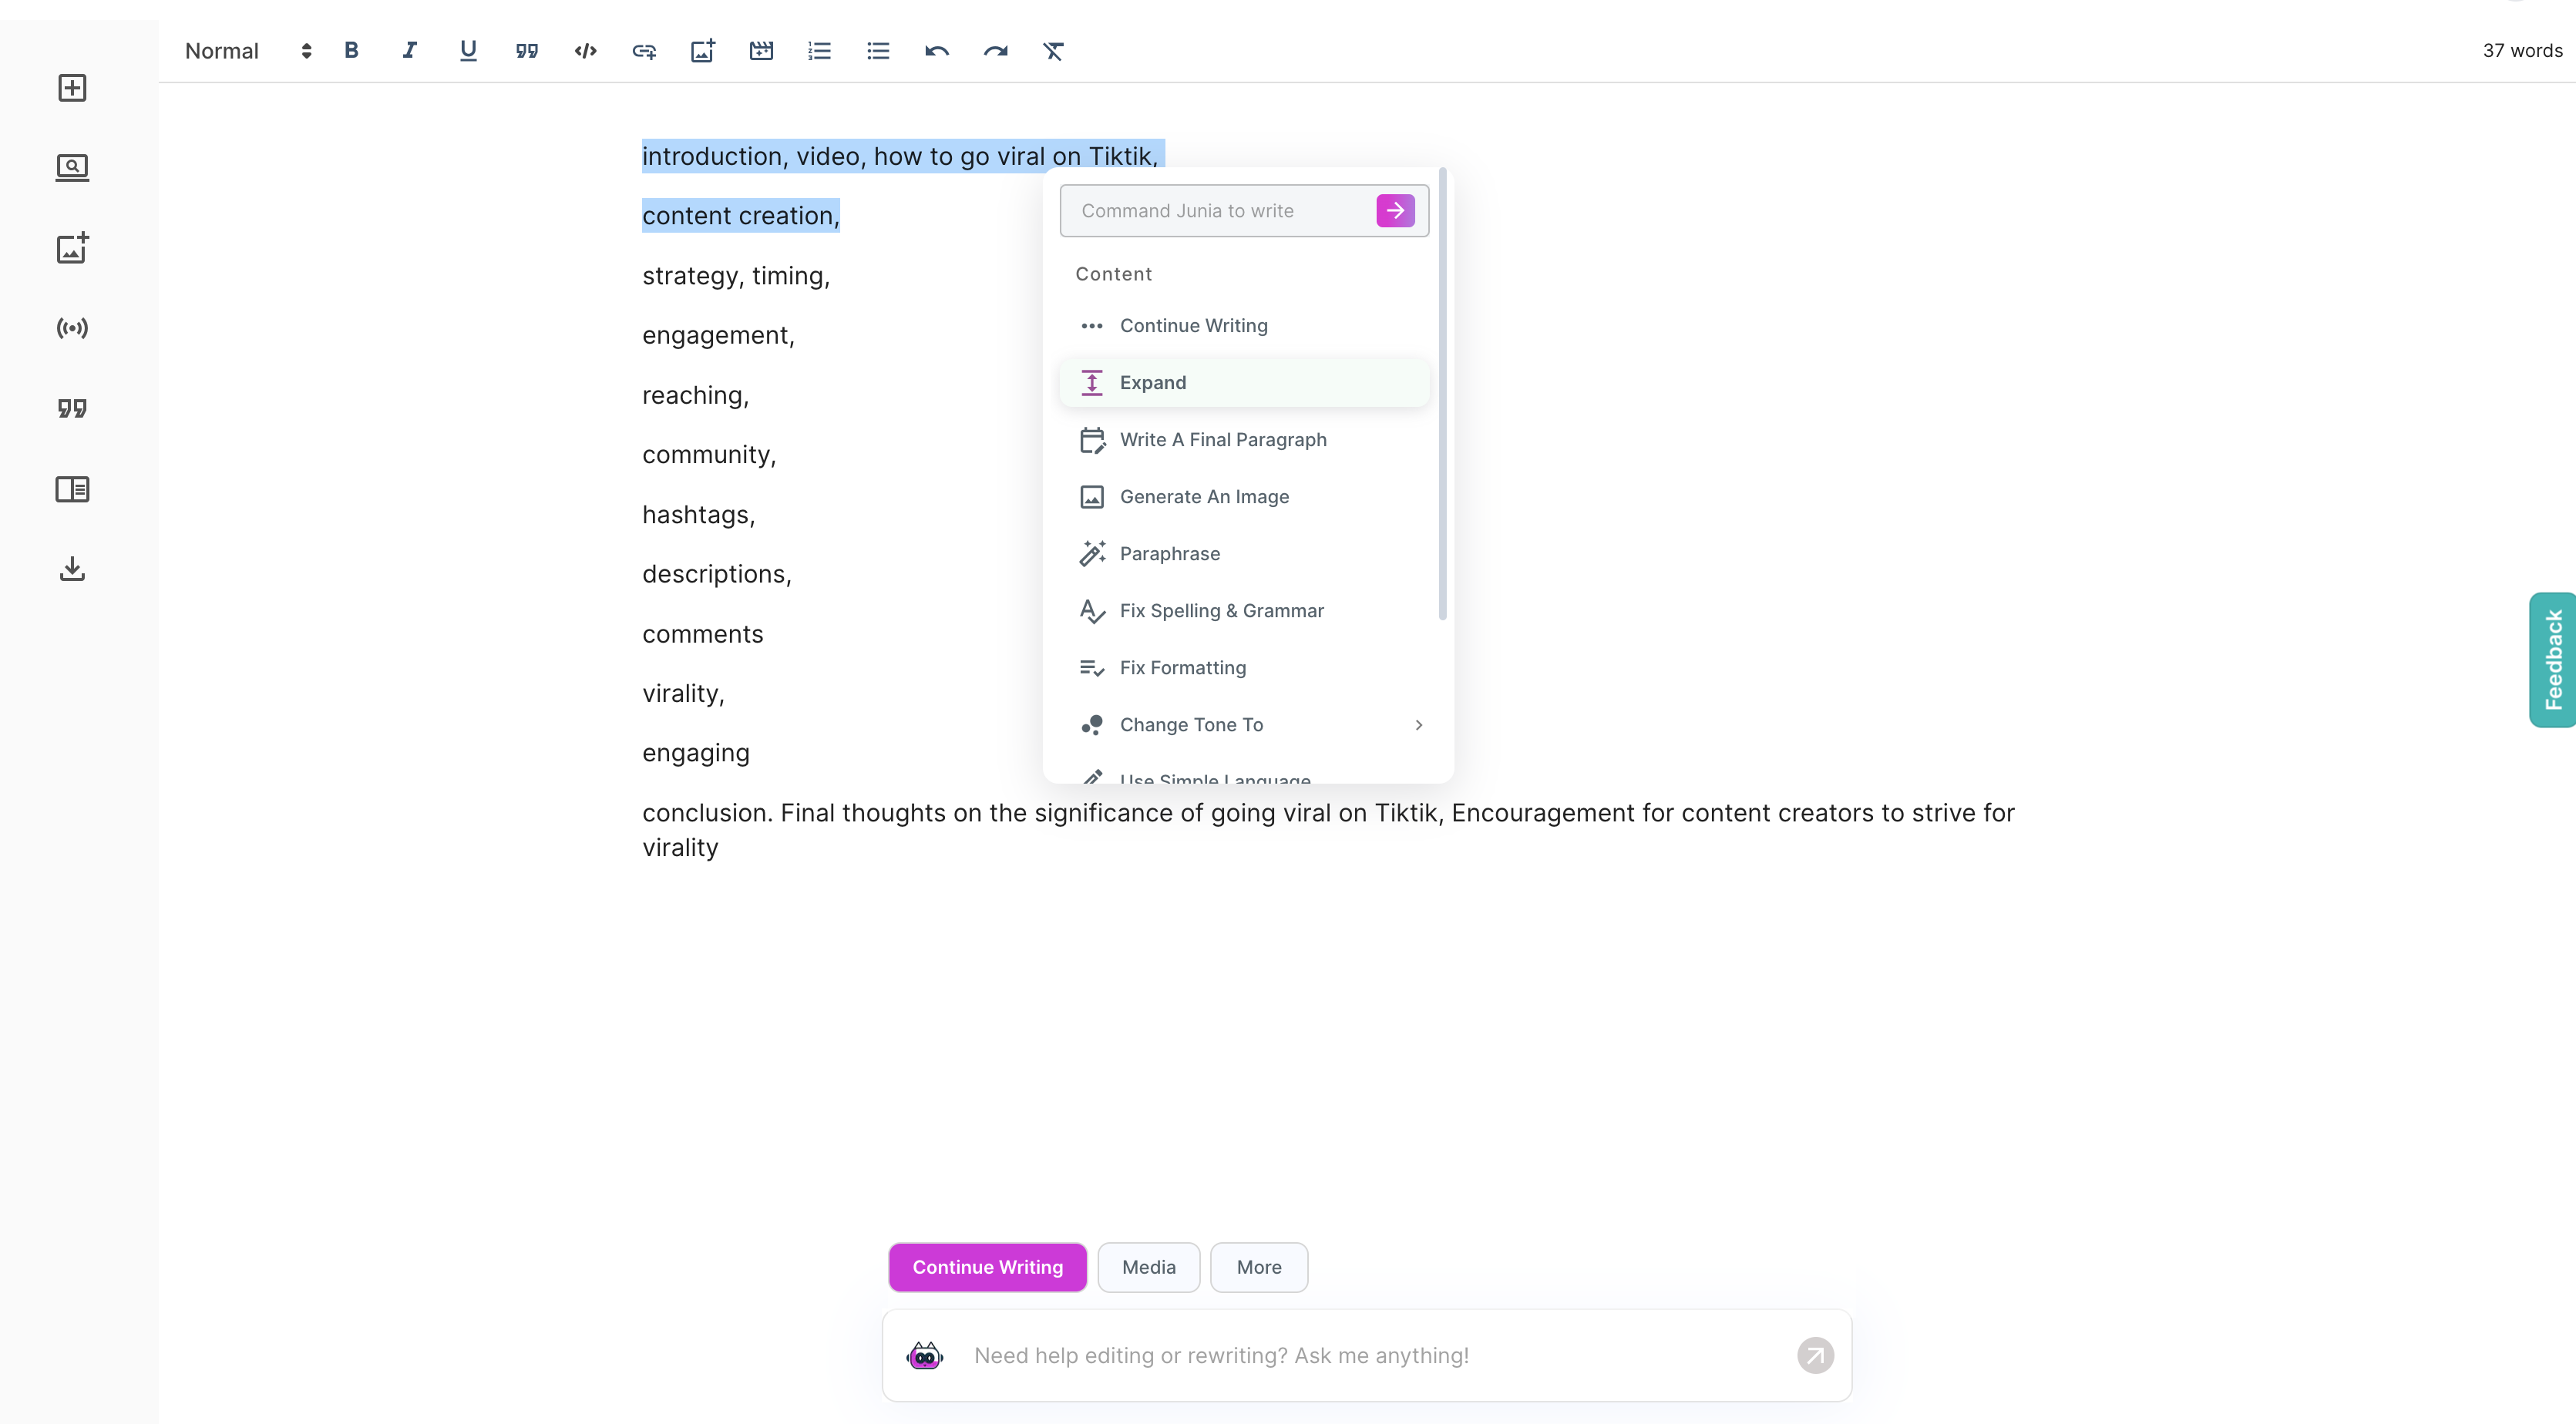Click the Command Junia to write field

click(x=1216, y=211)
